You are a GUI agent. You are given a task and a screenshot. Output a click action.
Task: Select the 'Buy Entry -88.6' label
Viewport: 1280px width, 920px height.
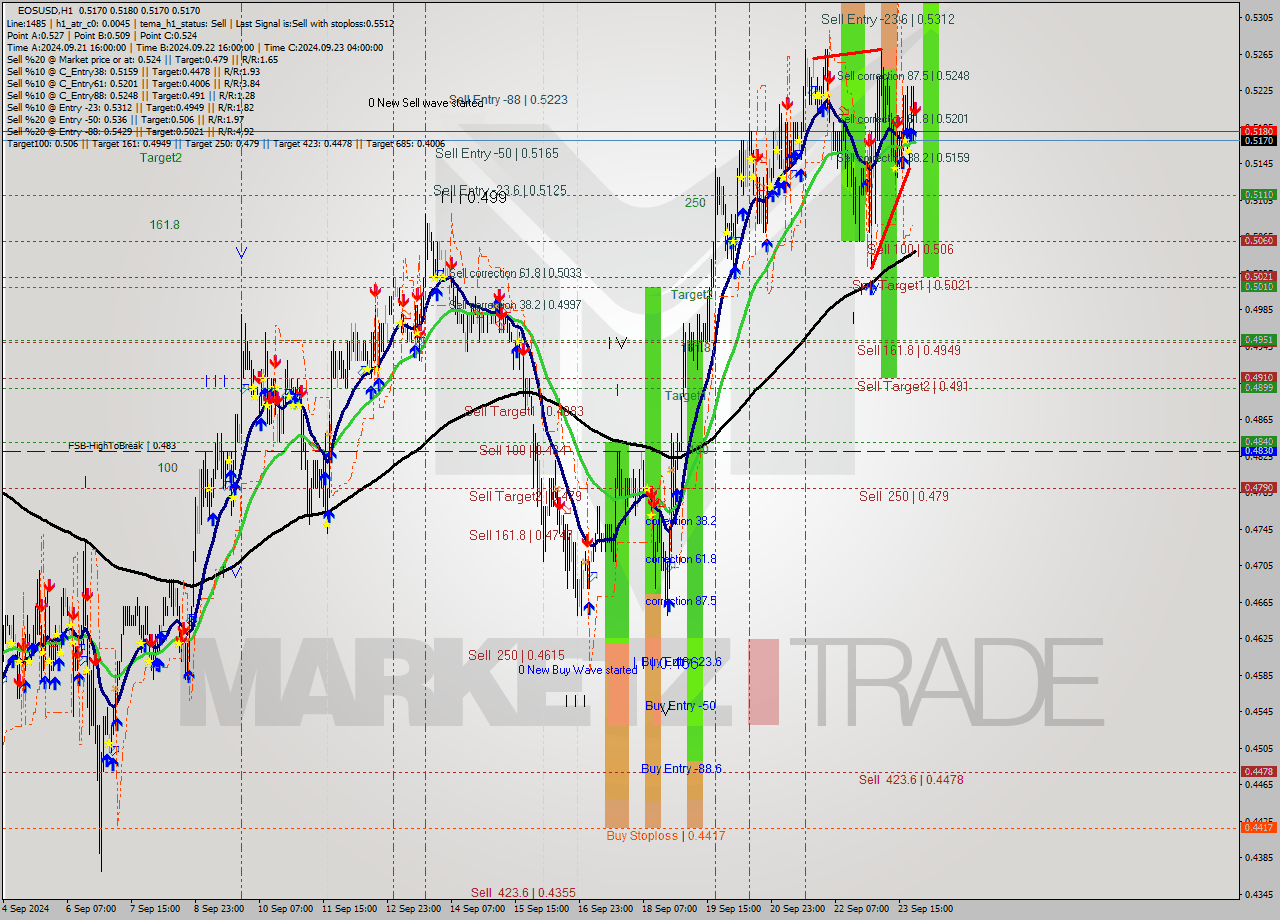(681, 768)
